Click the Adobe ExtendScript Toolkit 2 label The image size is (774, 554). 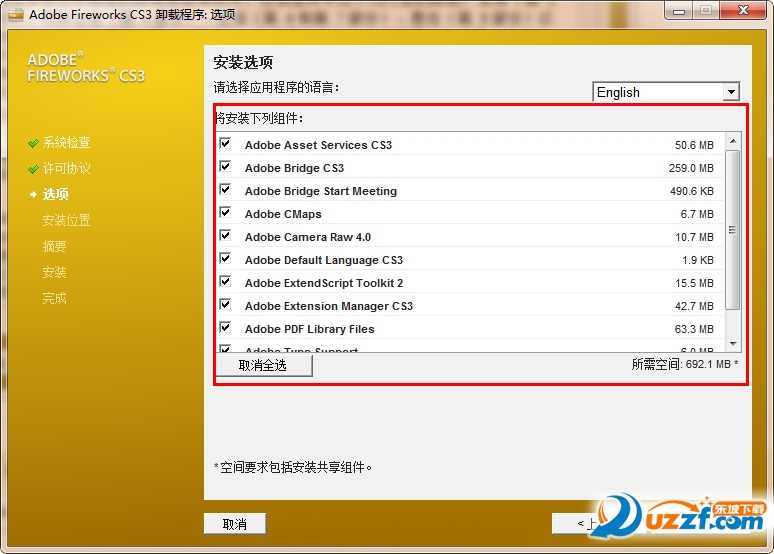coord(324,283)
